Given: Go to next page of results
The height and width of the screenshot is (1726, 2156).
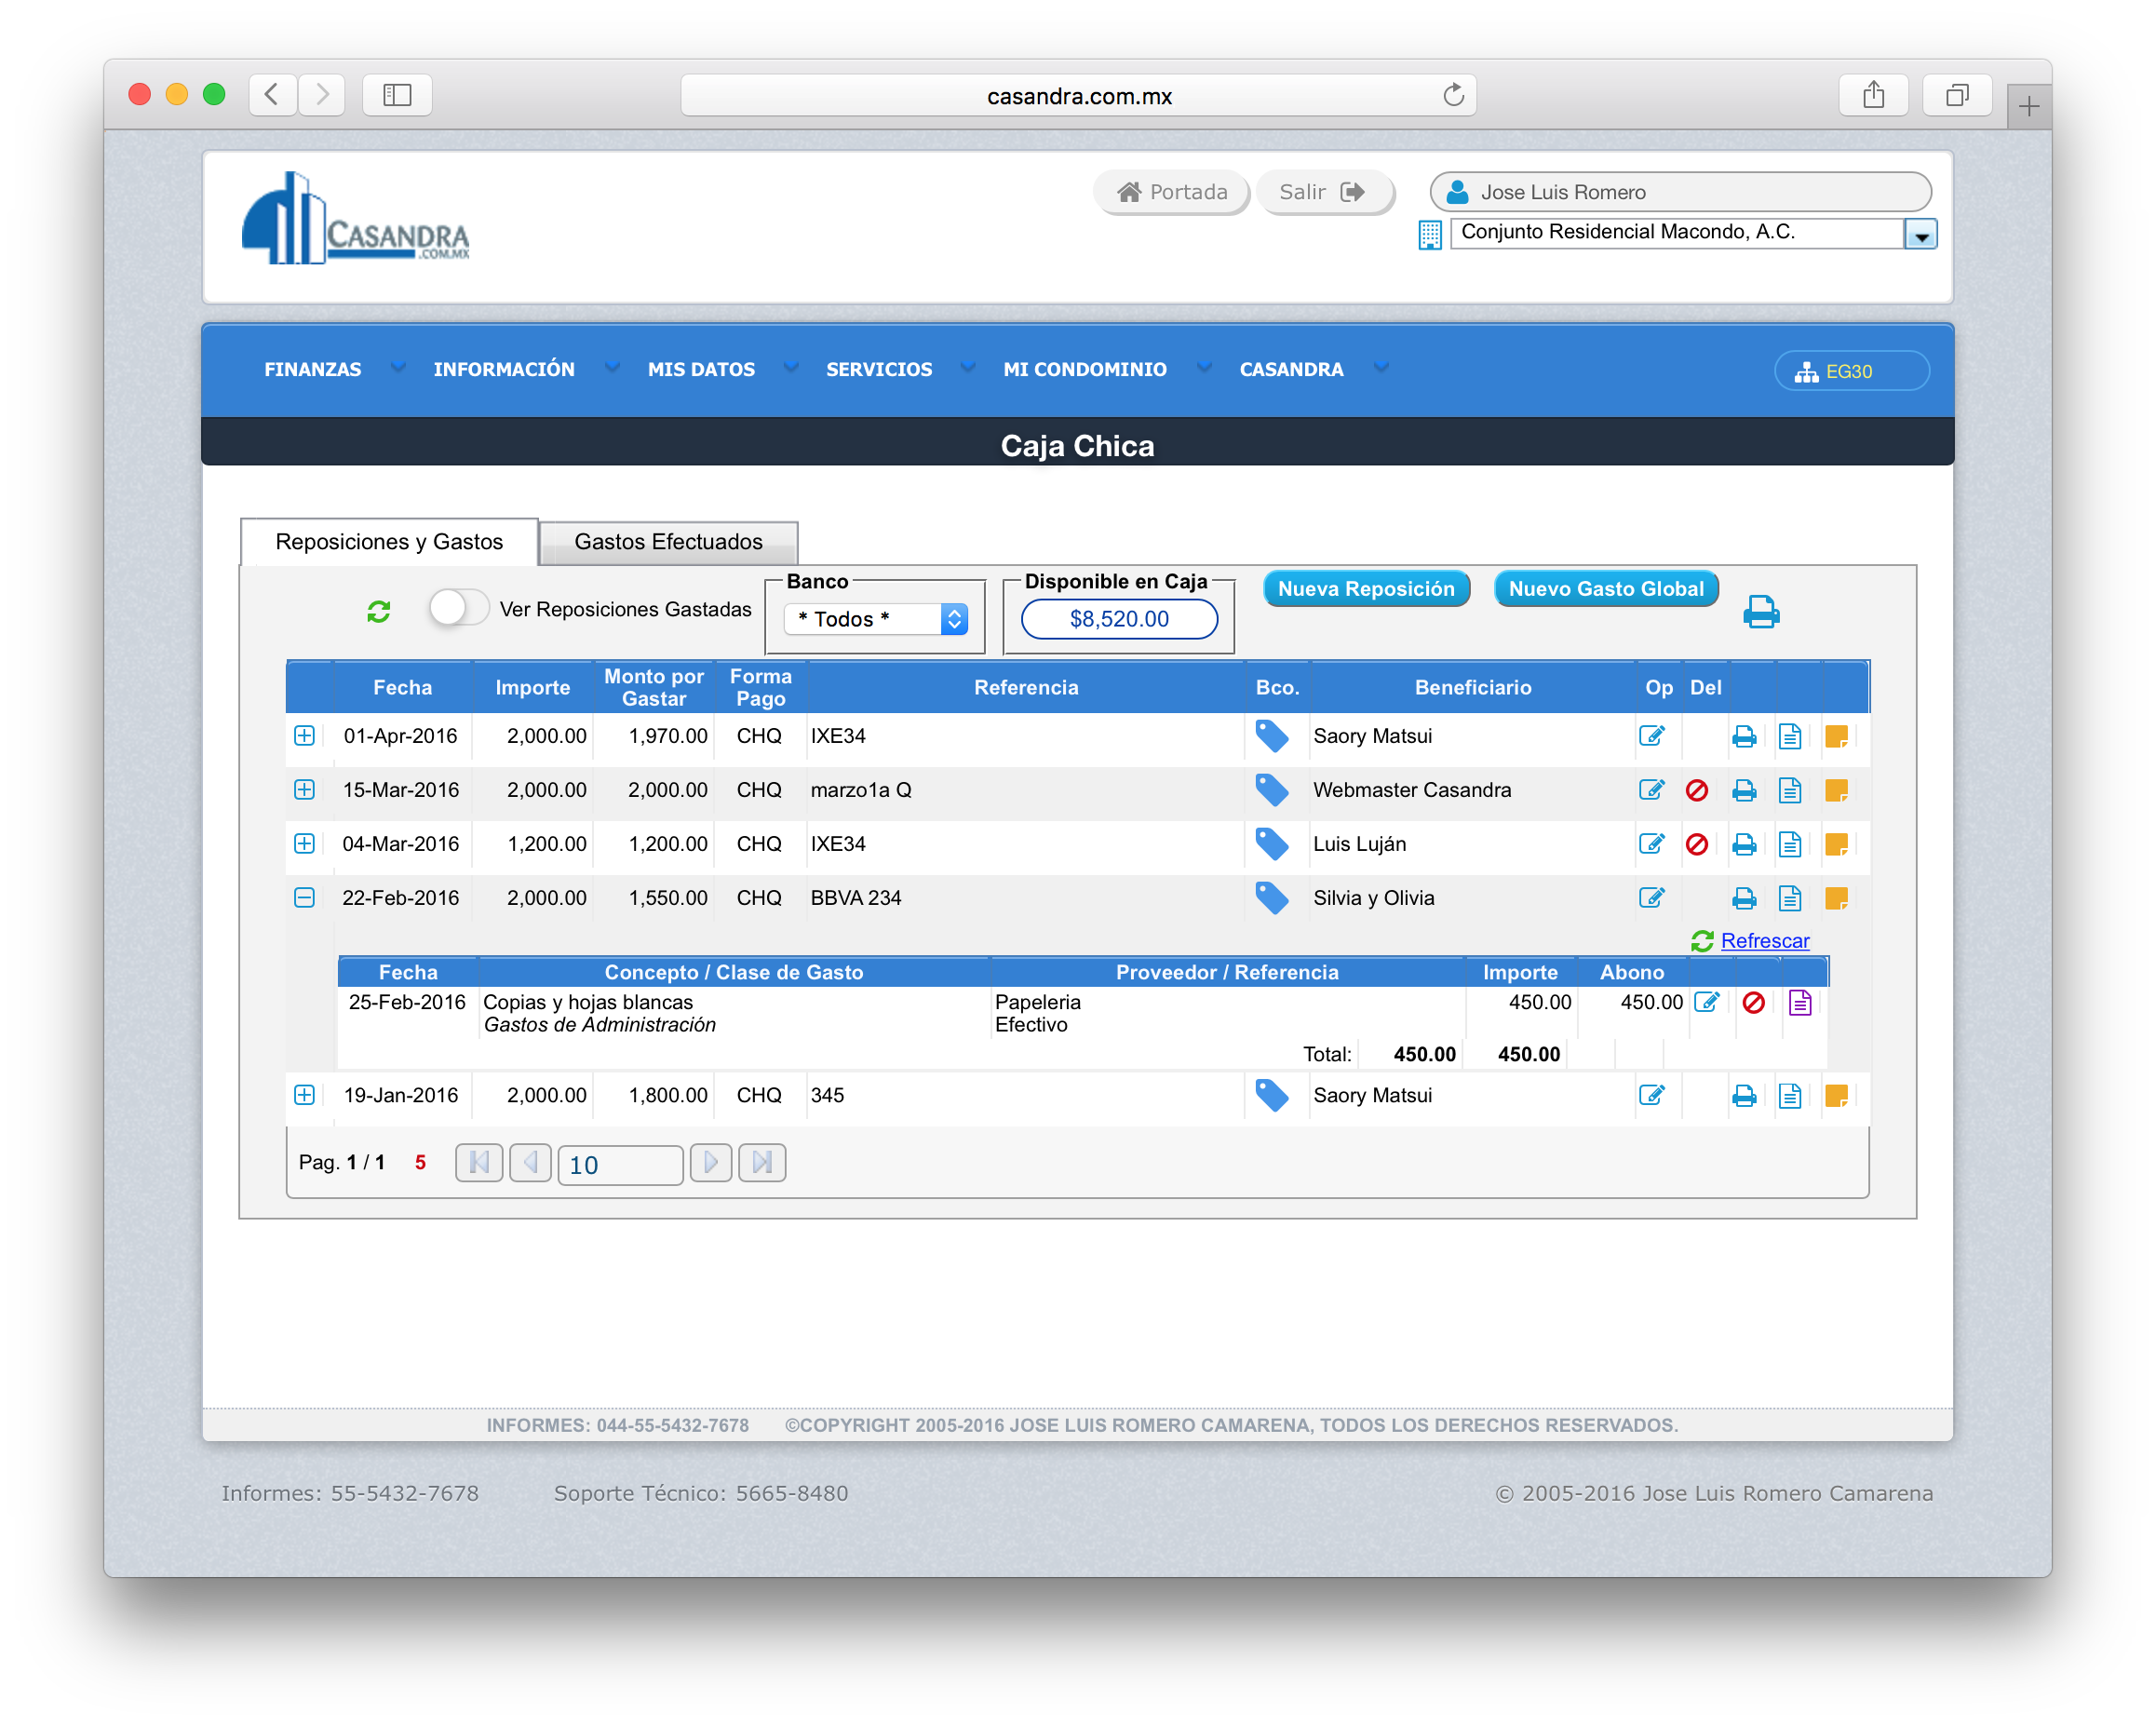Looking at the screenshot, I should 711,1162.
